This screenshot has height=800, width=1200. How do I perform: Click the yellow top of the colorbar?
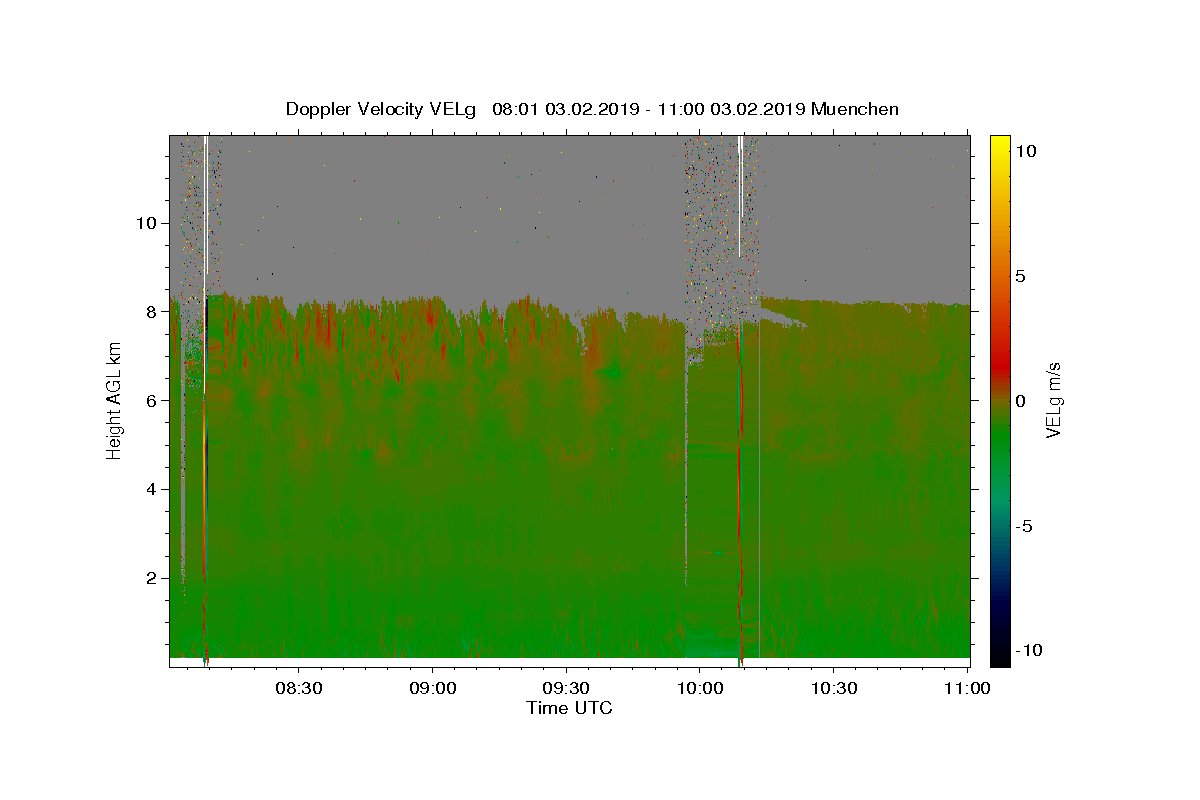[1000, 143]
